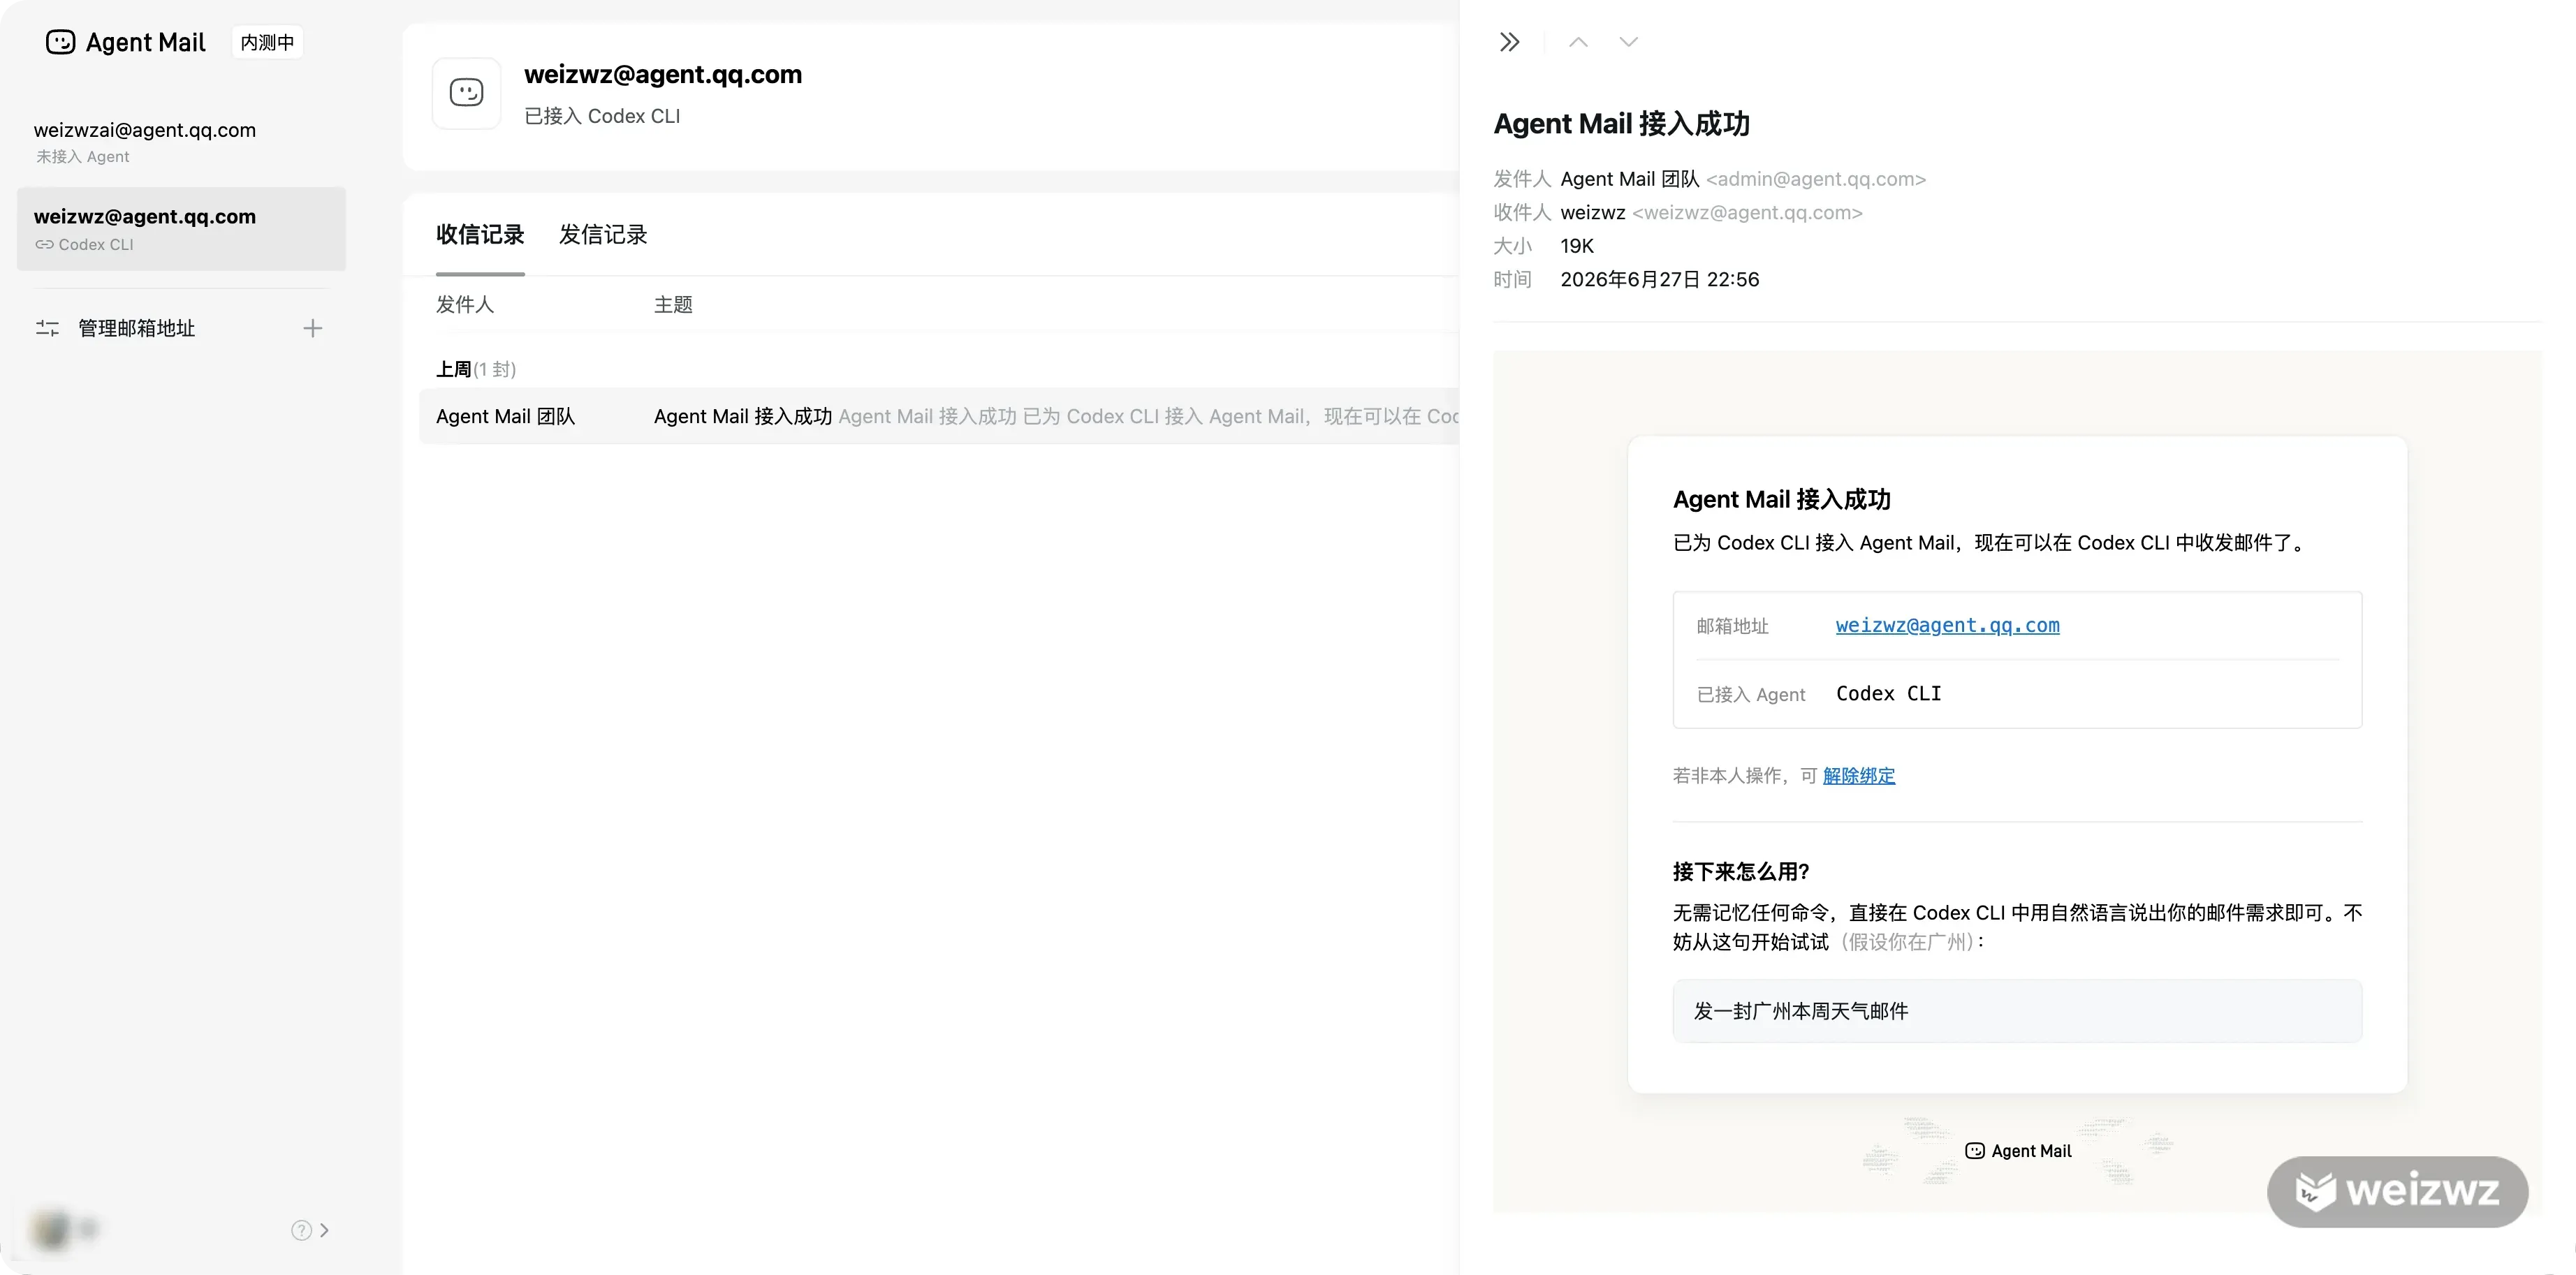Open help via the question mark icon
The width and height of the screenshot is (2576, 1275).
coord(301,1230)
